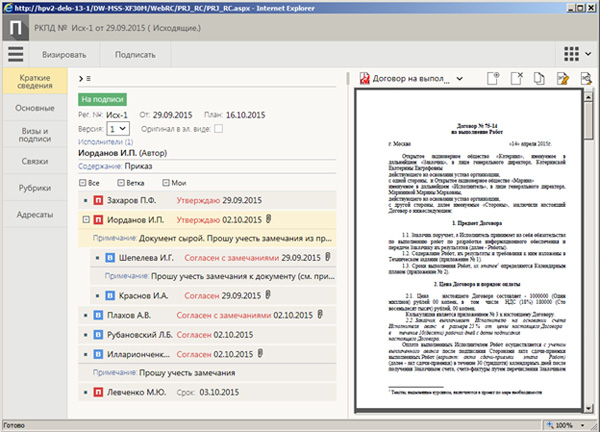This screenshot has height=432, width=600.
Task: Click the splitter handle left of preview
Action: tap(348, 78)
